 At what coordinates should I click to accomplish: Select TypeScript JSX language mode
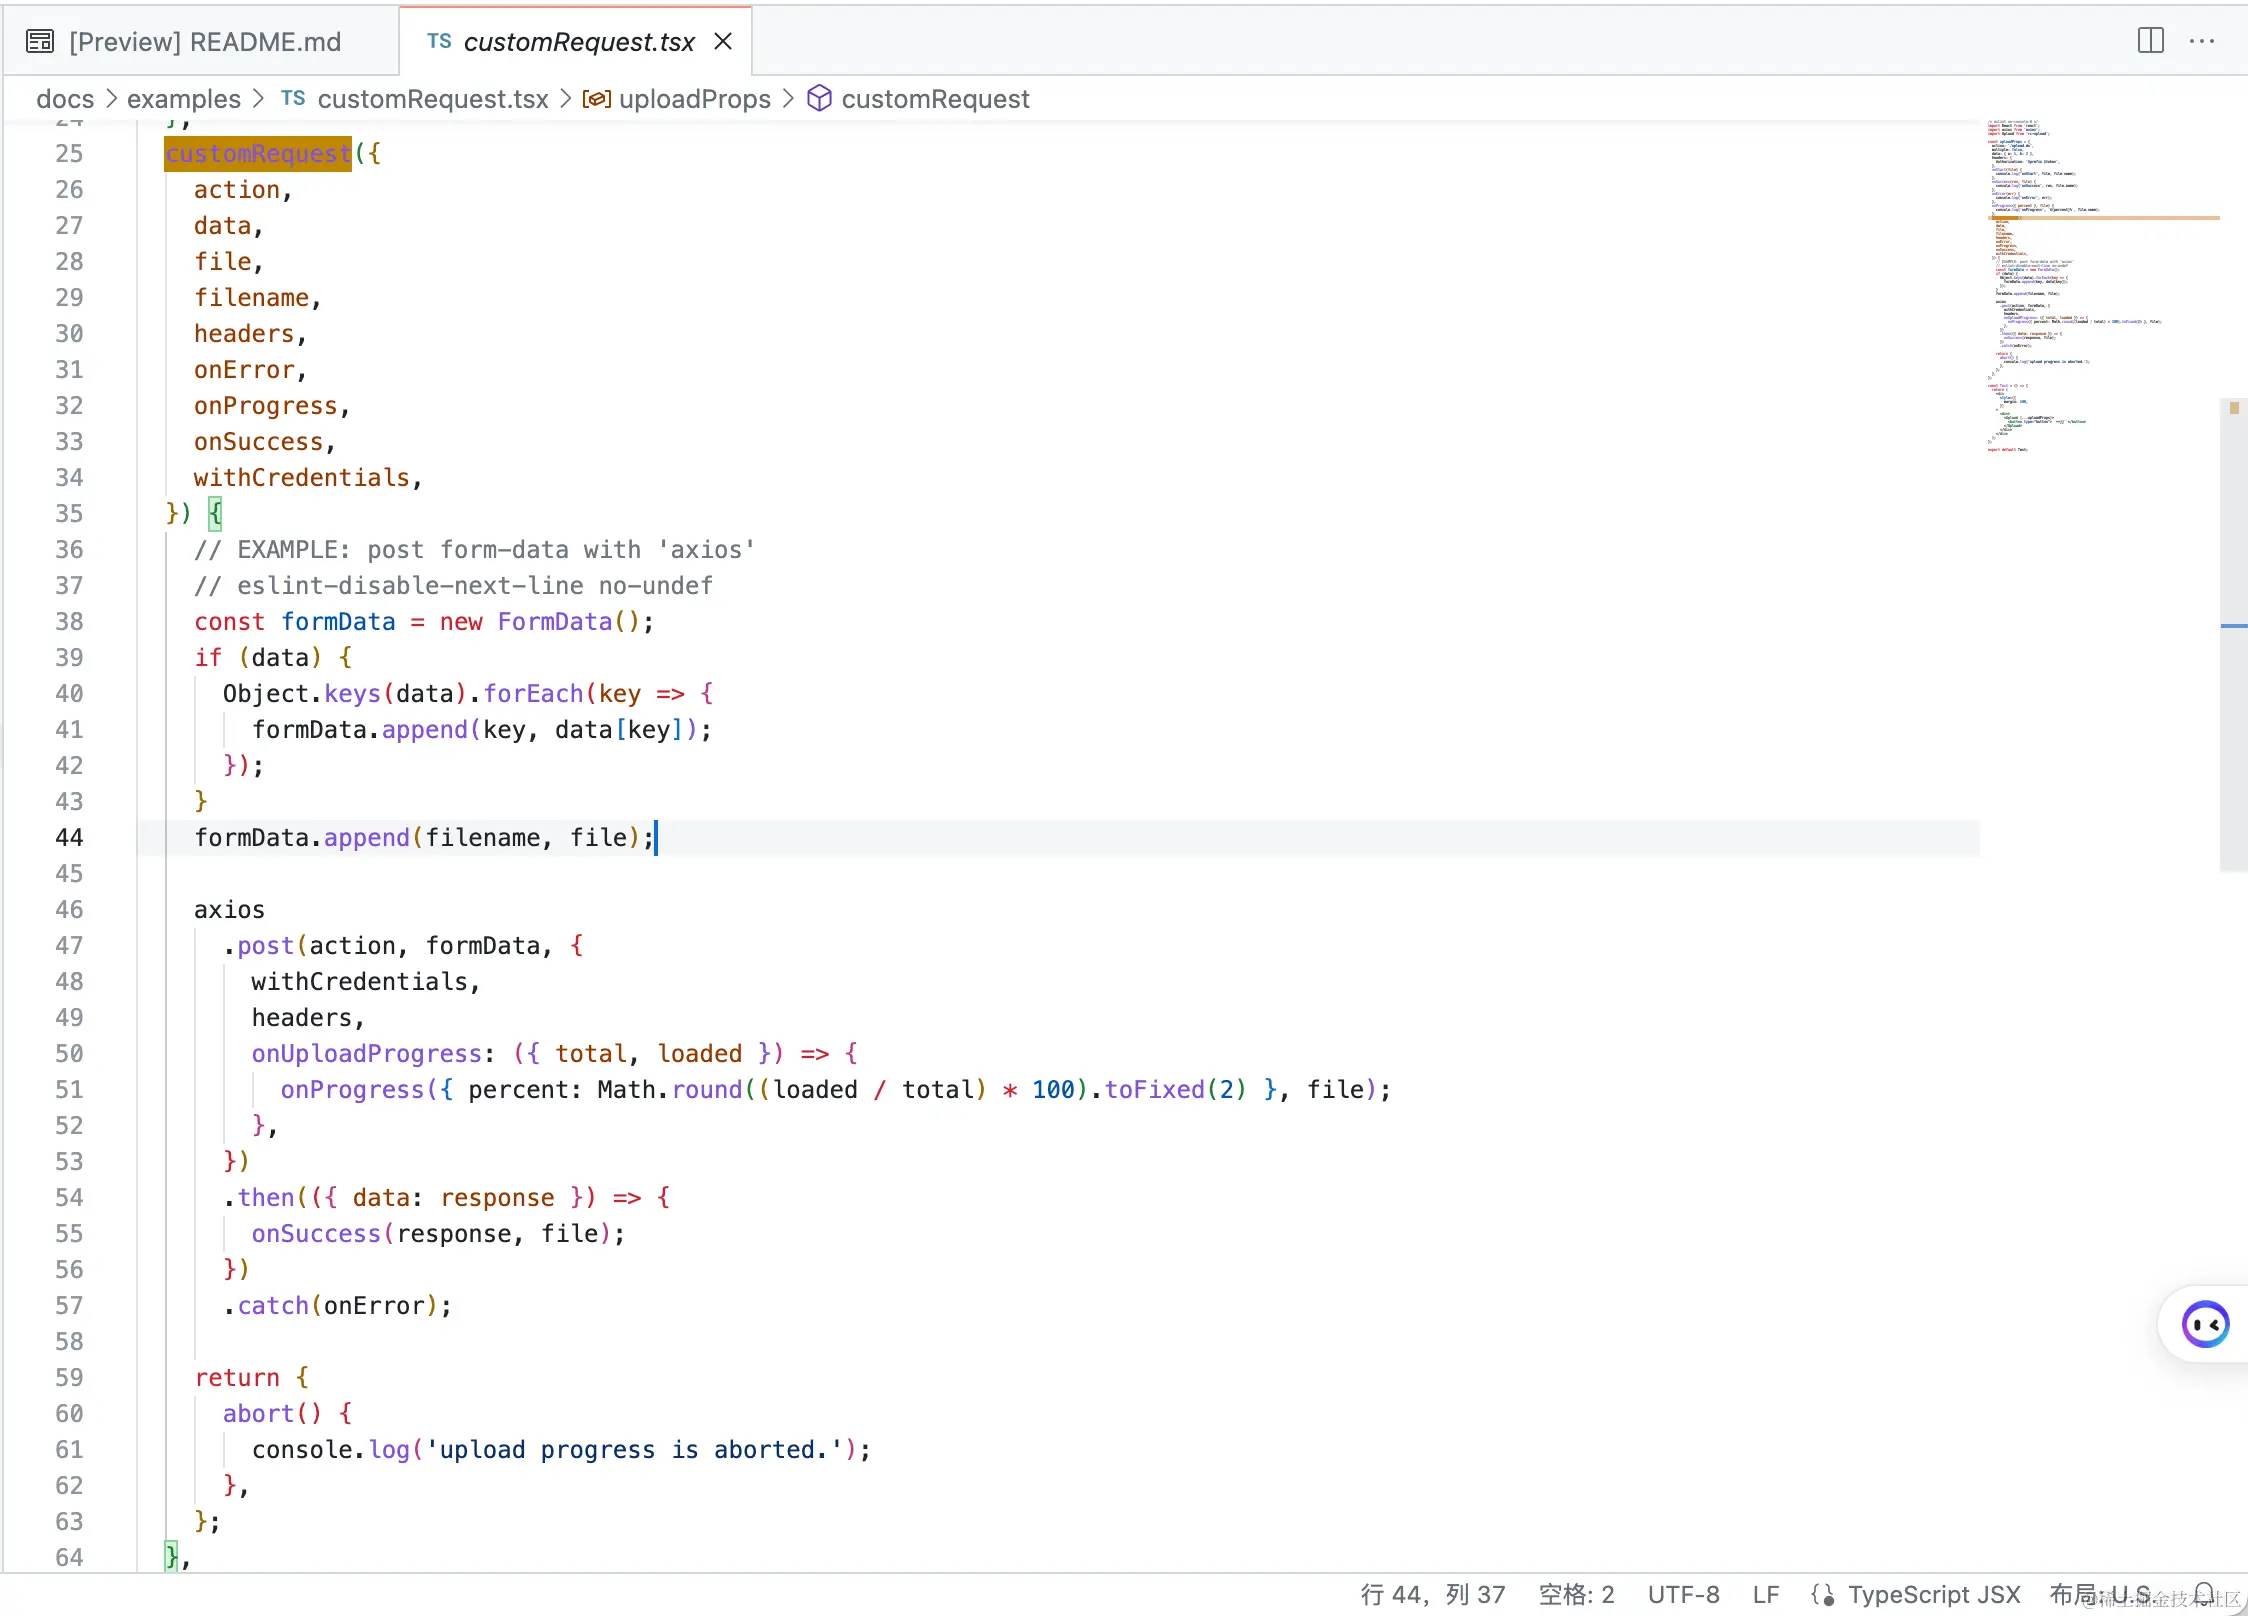[1933, 1595]
